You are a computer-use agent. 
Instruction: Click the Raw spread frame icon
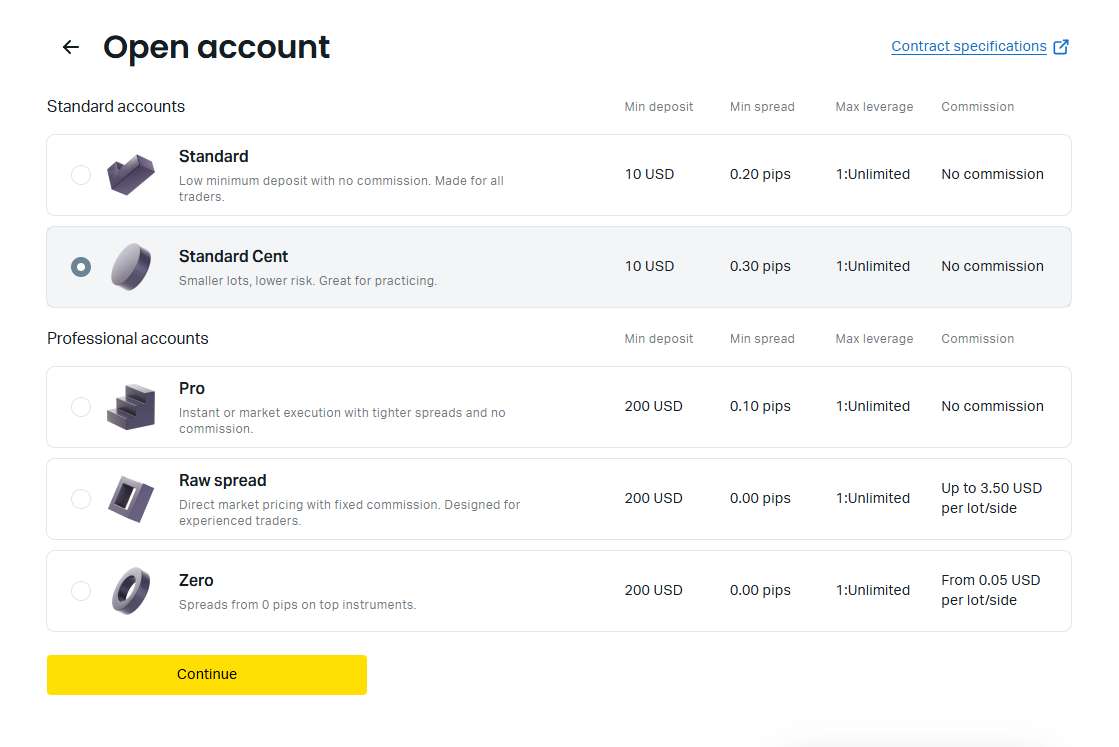tap(131, 499)
